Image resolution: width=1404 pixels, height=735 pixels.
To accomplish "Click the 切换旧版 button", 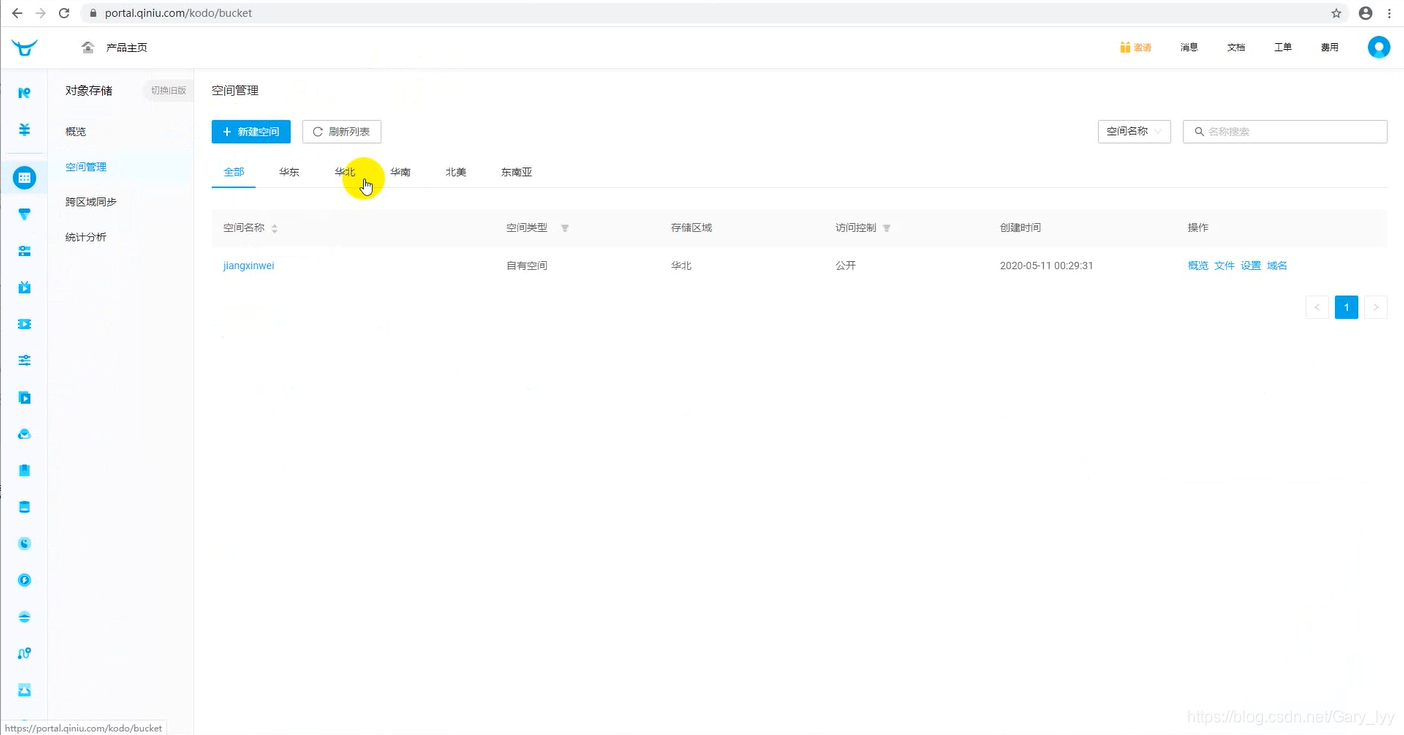I will 168,90.
